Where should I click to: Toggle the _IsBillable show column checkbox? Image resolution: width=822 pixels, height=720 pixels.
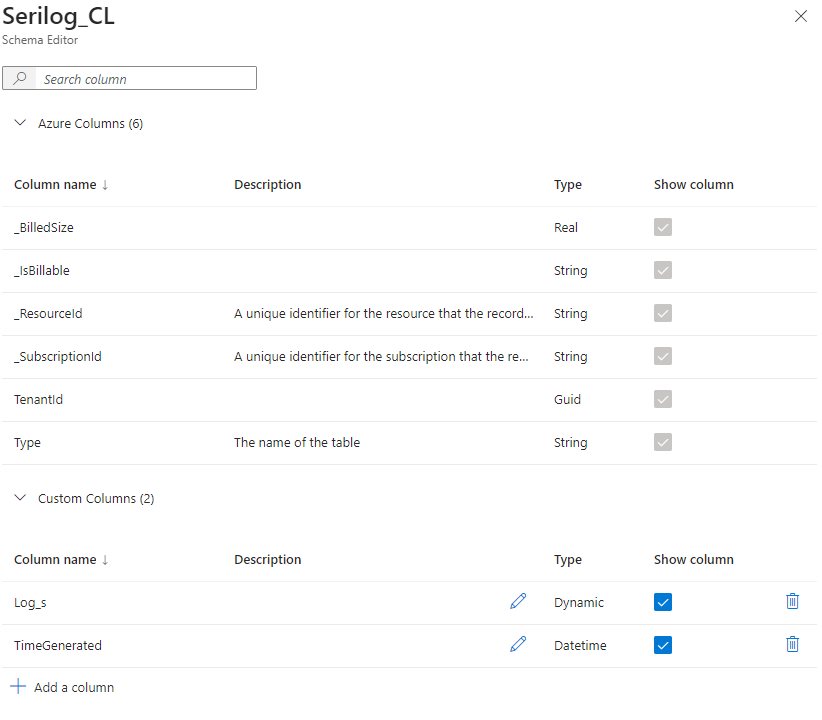[x=663, y=270]
